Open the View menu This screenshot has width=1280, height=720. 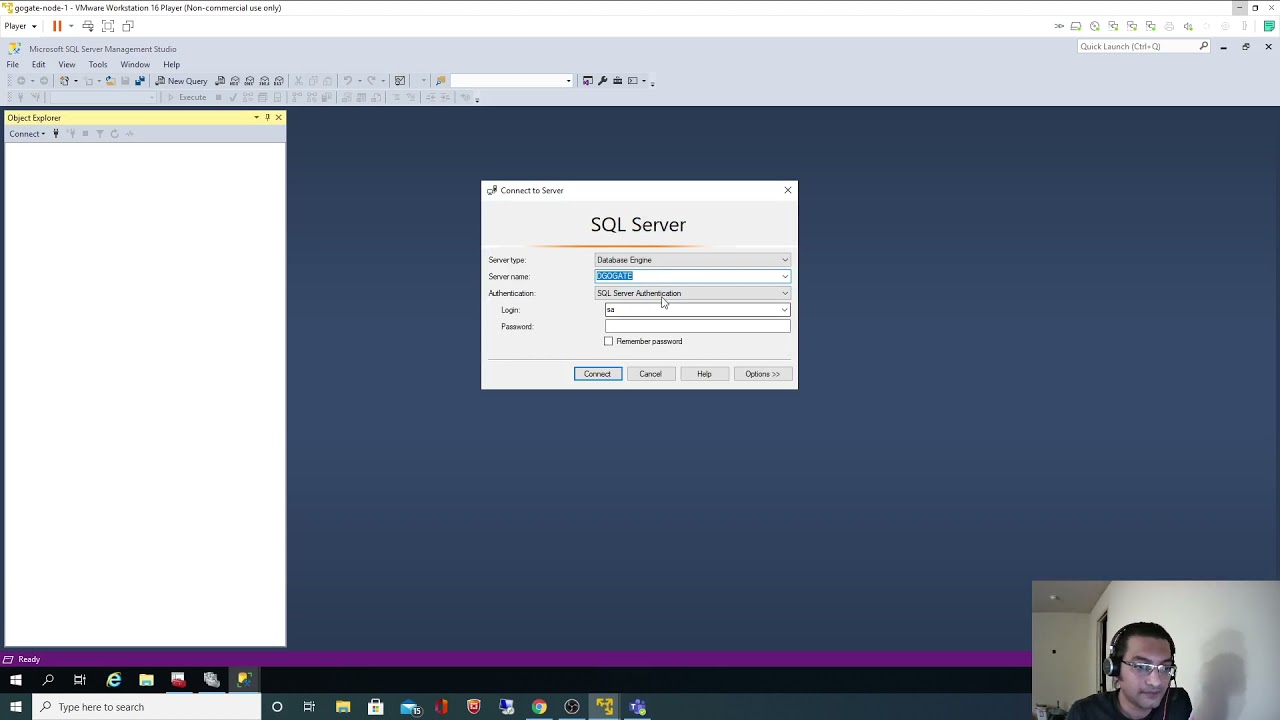click(67, 65)
